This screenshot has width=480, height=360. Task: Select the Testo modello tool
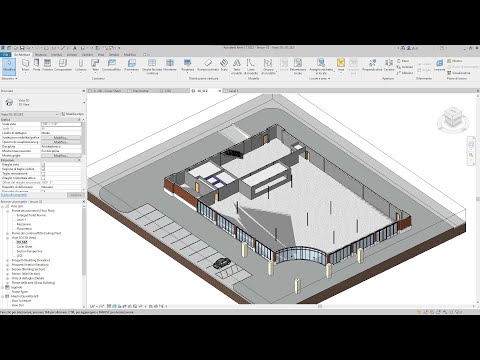[x=237, y=66]
